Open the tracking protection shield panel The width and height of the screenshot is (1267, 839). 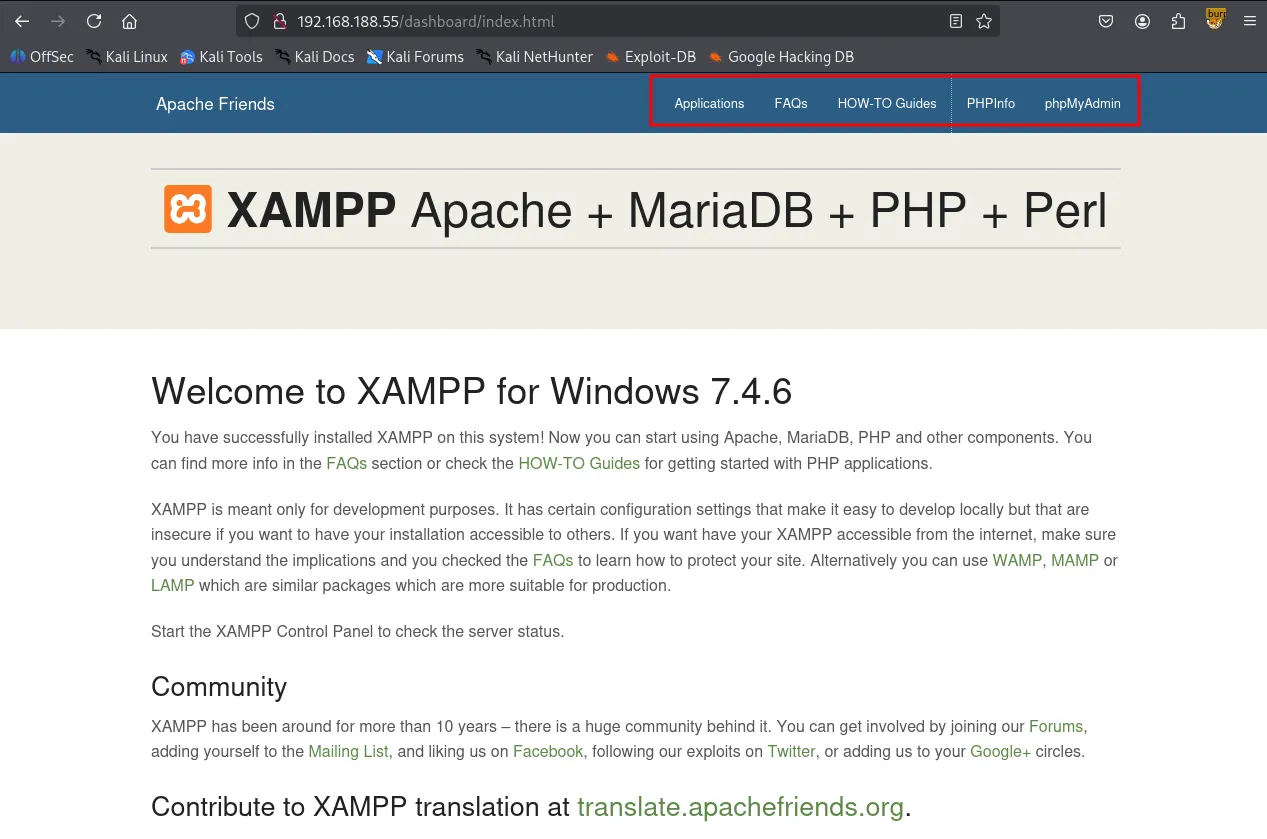251,21
